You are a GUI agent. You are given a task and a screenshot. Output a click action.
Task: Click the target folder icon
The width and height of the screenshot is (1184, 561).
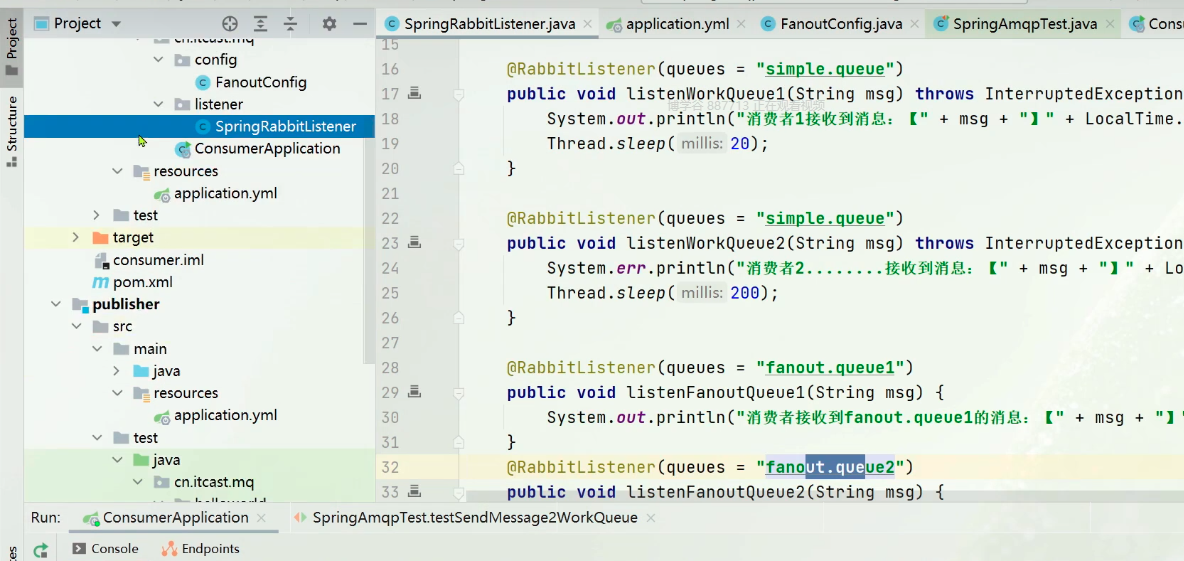pyautogui.click(x=100, y=238)
